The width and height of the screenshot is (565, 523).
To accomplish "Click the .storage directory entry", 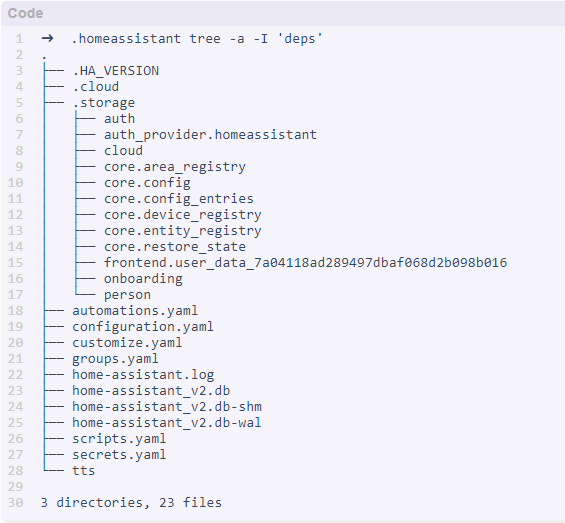I will (103, 103).
